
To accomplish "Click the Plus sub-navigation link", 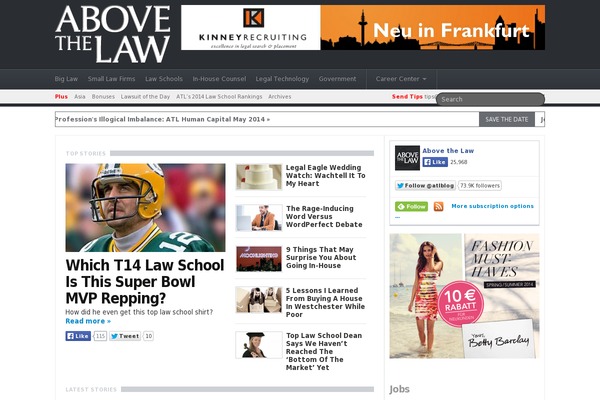I will coord(61,96).
